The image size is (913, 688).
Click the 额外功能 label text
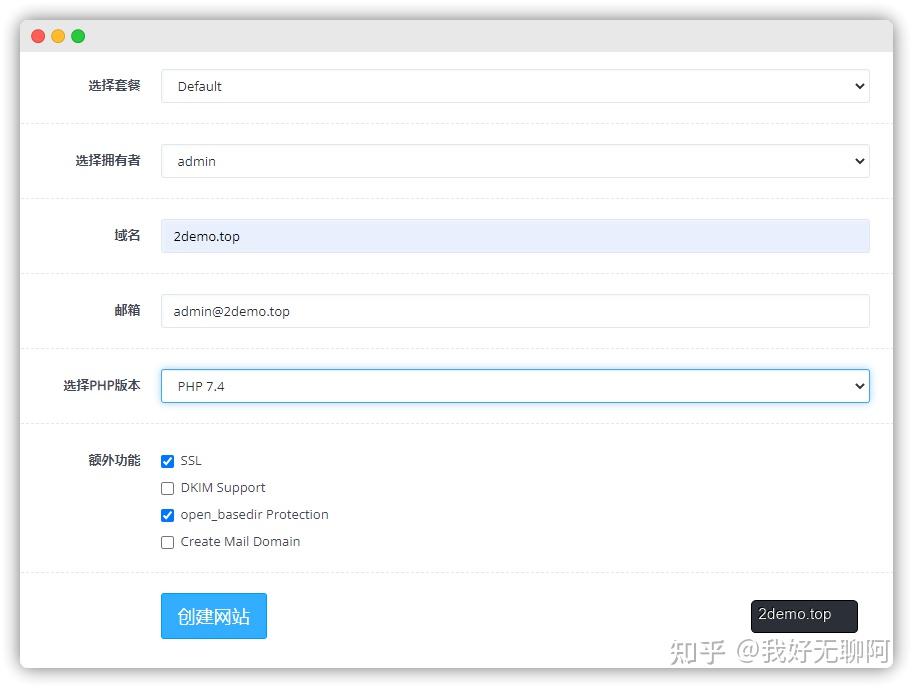click(x=115, y=460)
